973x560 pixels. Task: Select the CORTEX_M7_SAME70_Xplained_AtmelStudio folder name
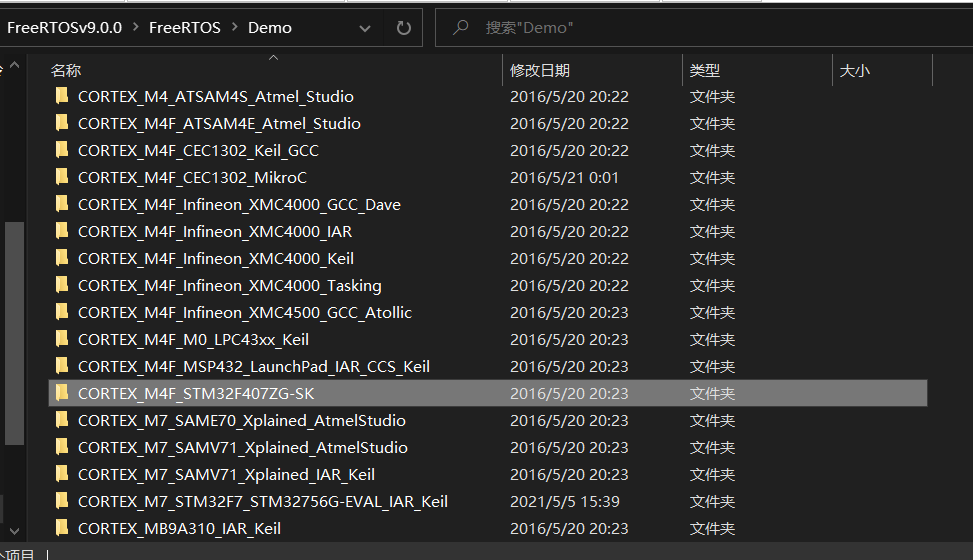tap(242, 421)
